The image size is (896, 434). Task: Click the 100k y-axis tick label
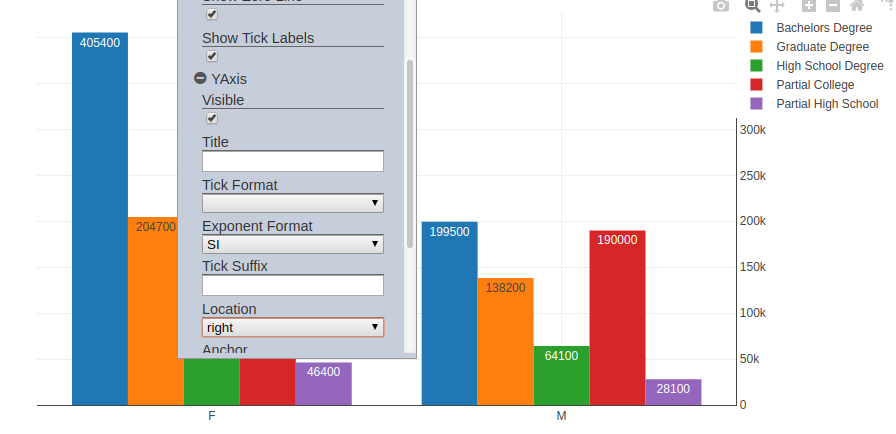point(753,313)
